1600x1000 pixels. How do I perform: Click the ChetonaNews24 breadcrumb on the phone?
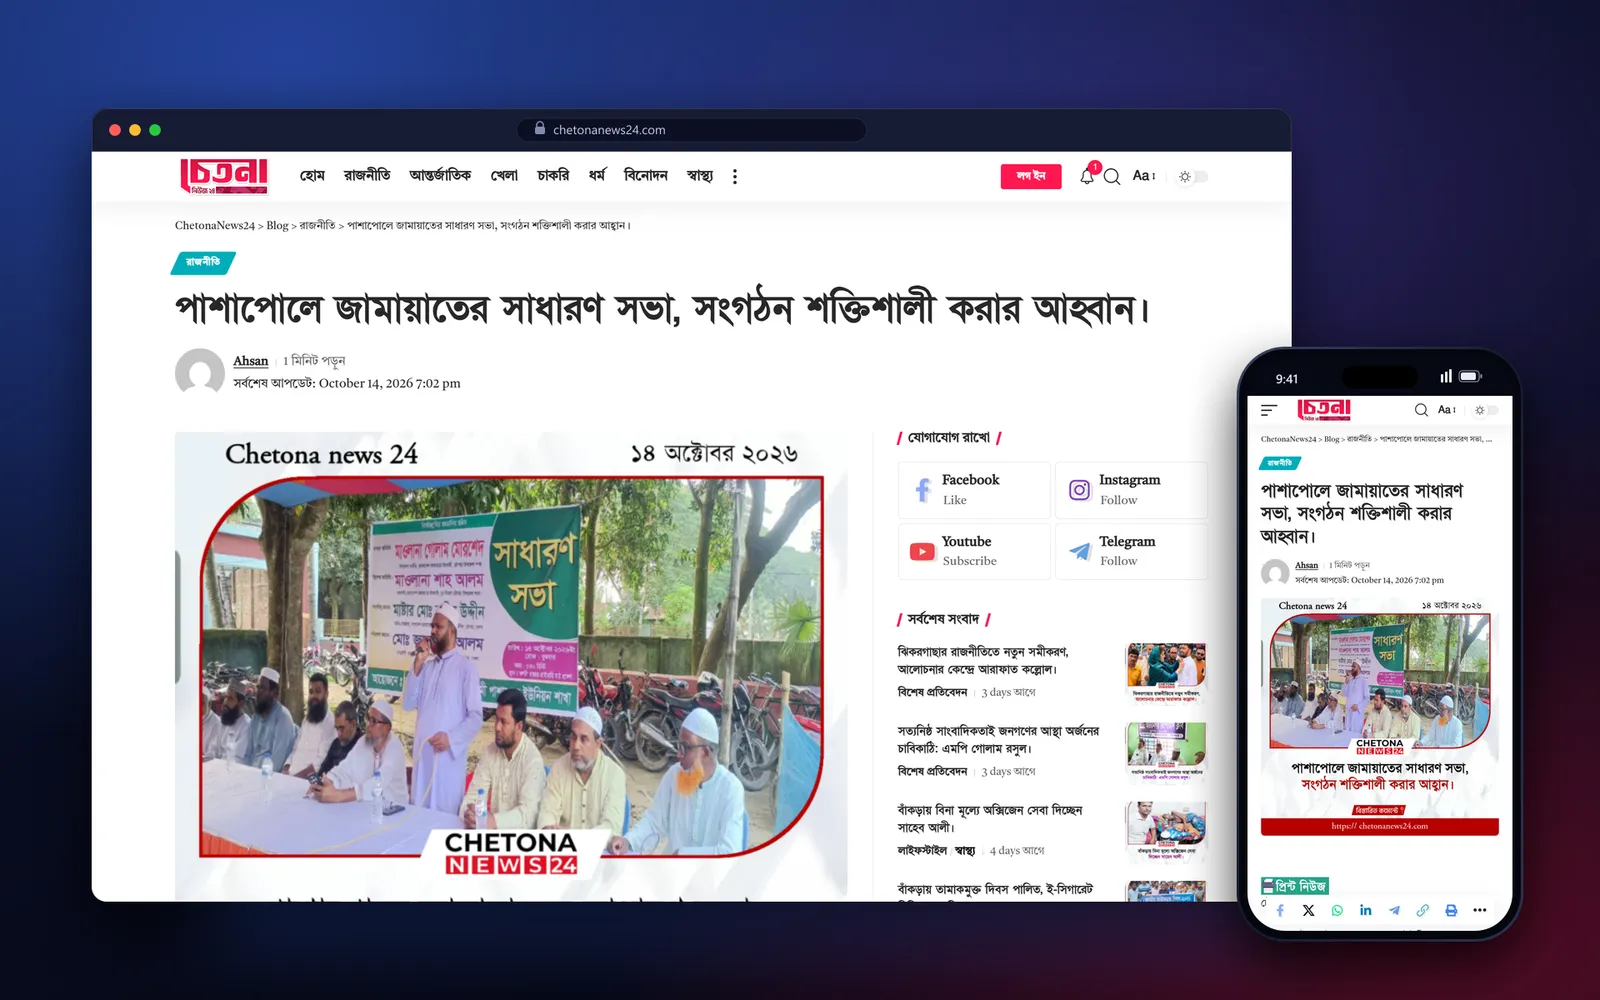point(1289,439)
